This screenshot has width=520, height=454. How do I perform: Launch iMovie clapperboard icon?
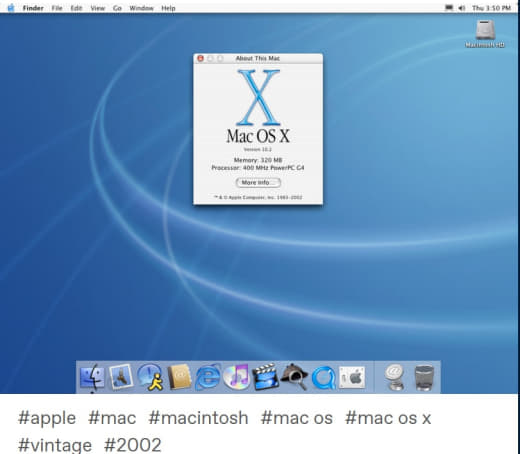(266, 377)
